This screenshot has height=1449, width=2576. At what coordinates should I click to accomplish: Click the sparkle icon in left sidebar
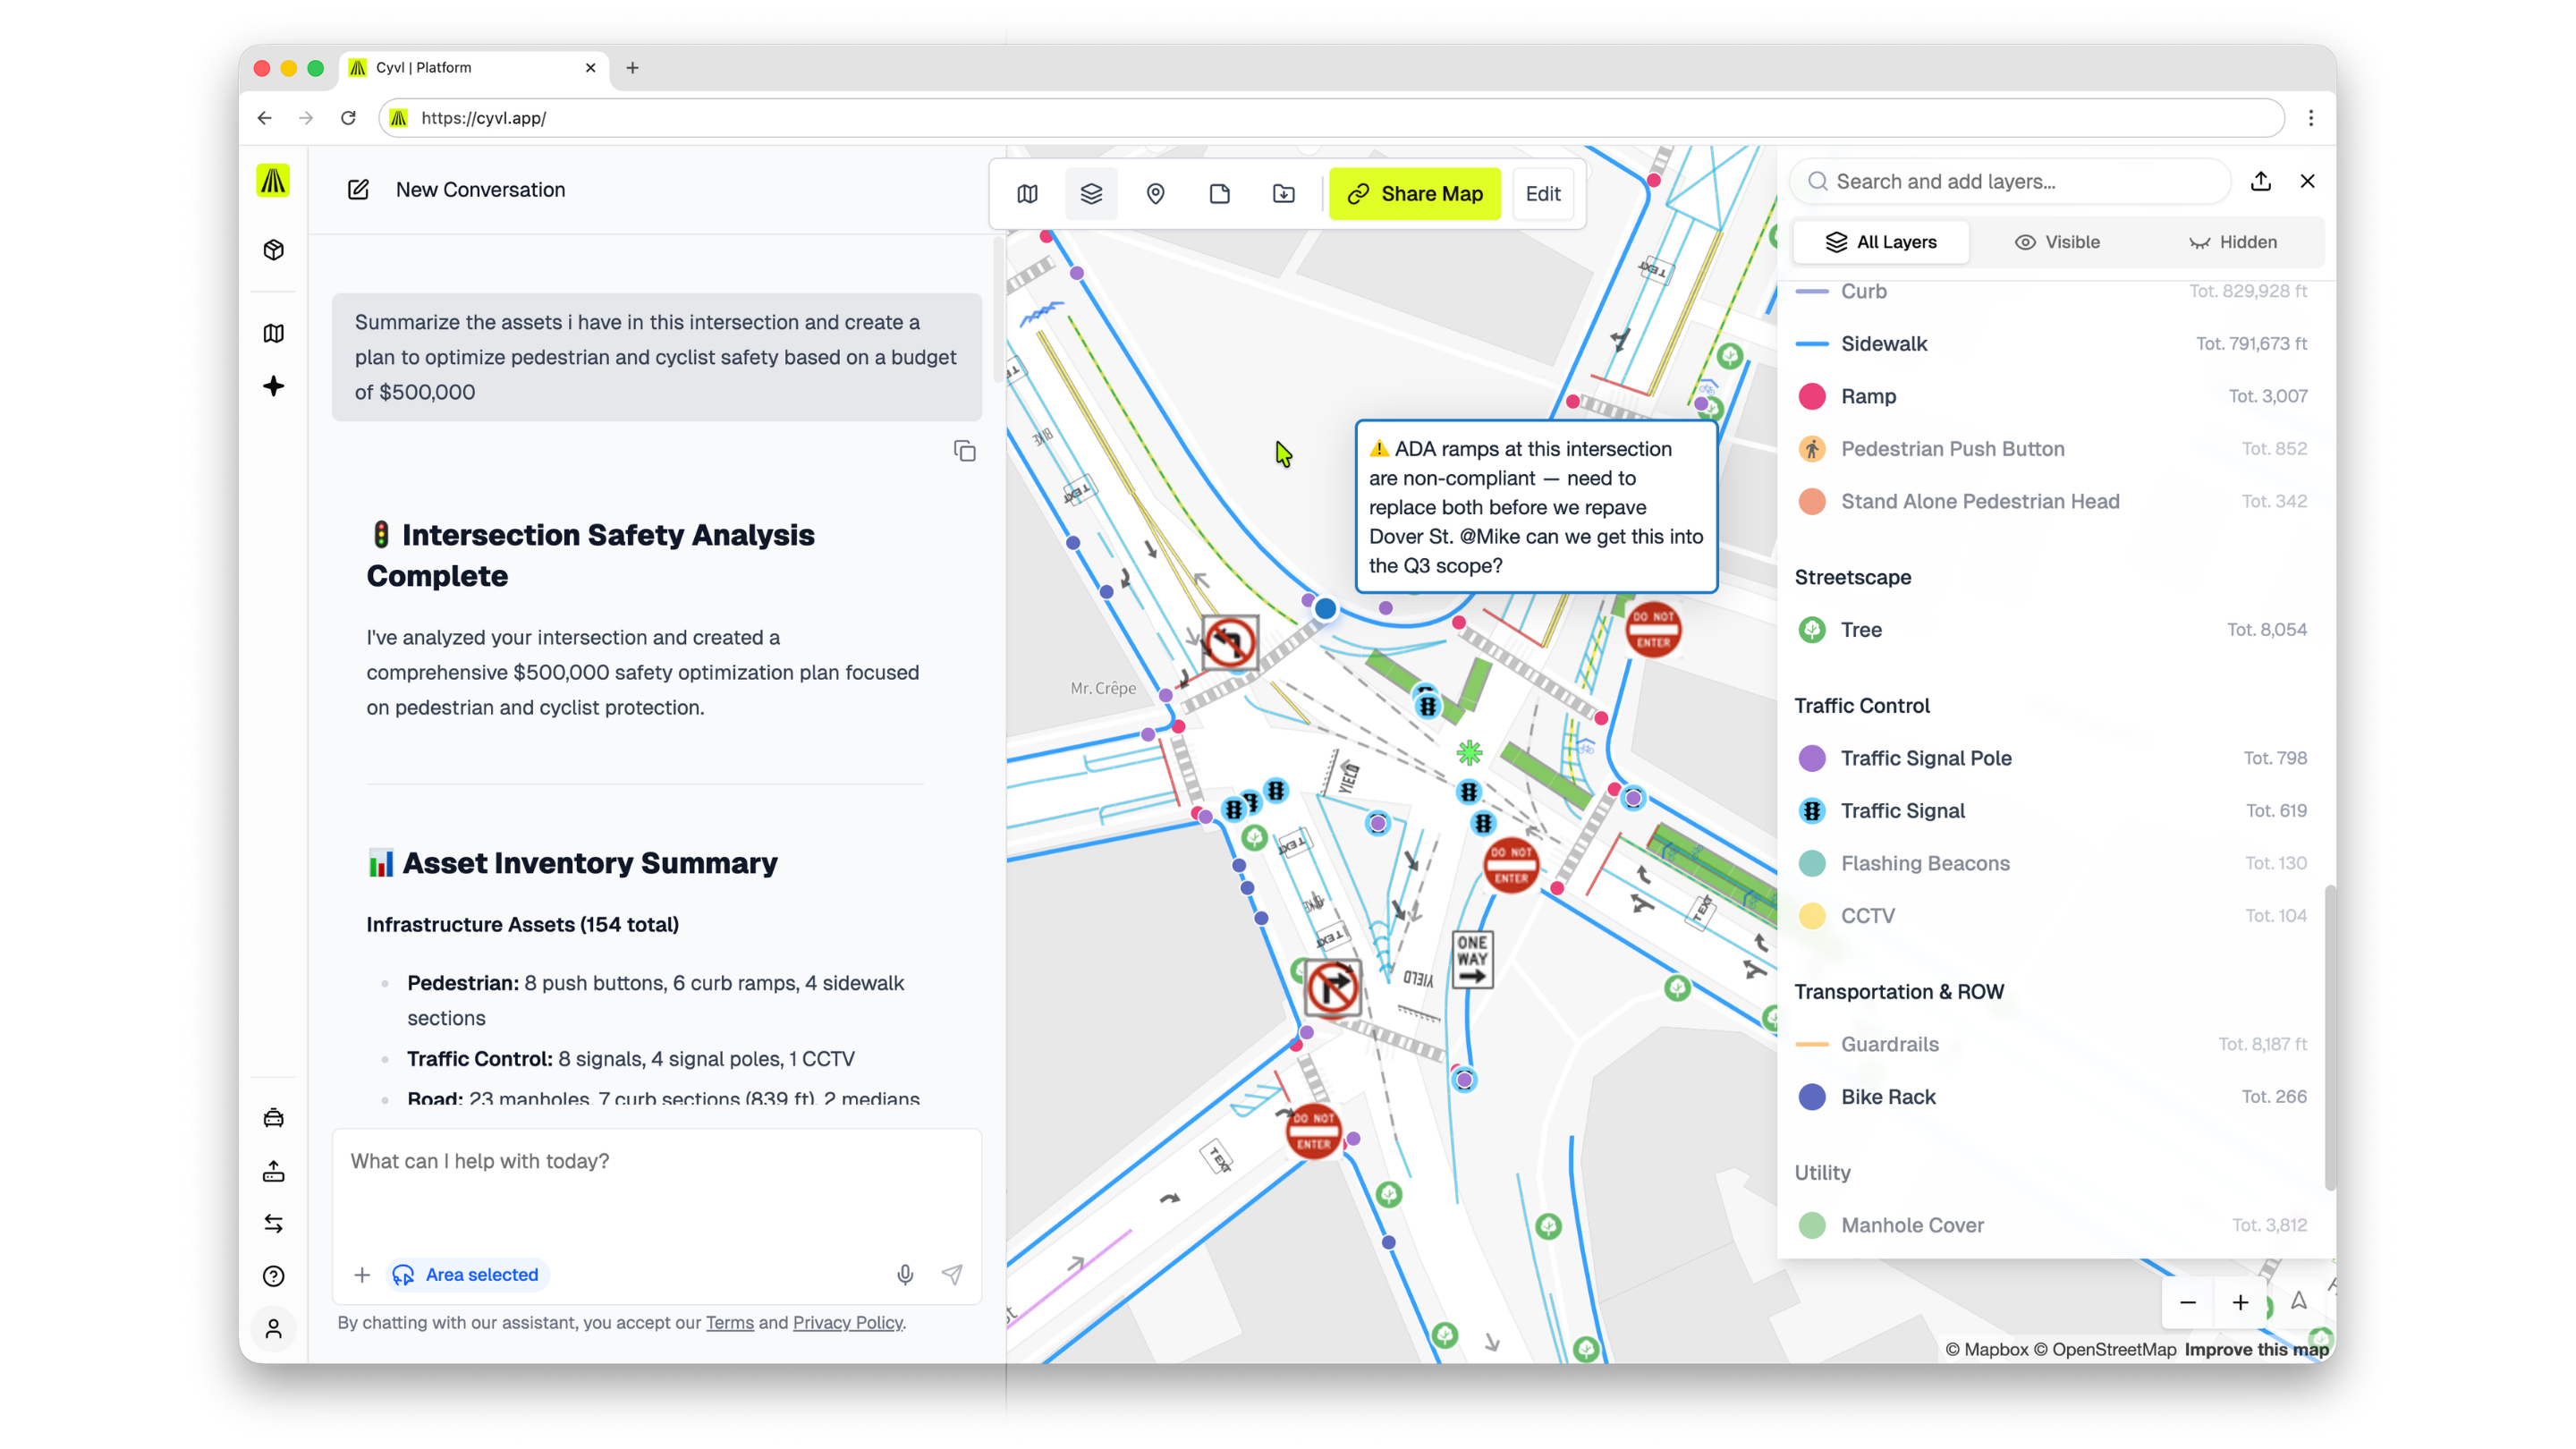tap(273, 387)
